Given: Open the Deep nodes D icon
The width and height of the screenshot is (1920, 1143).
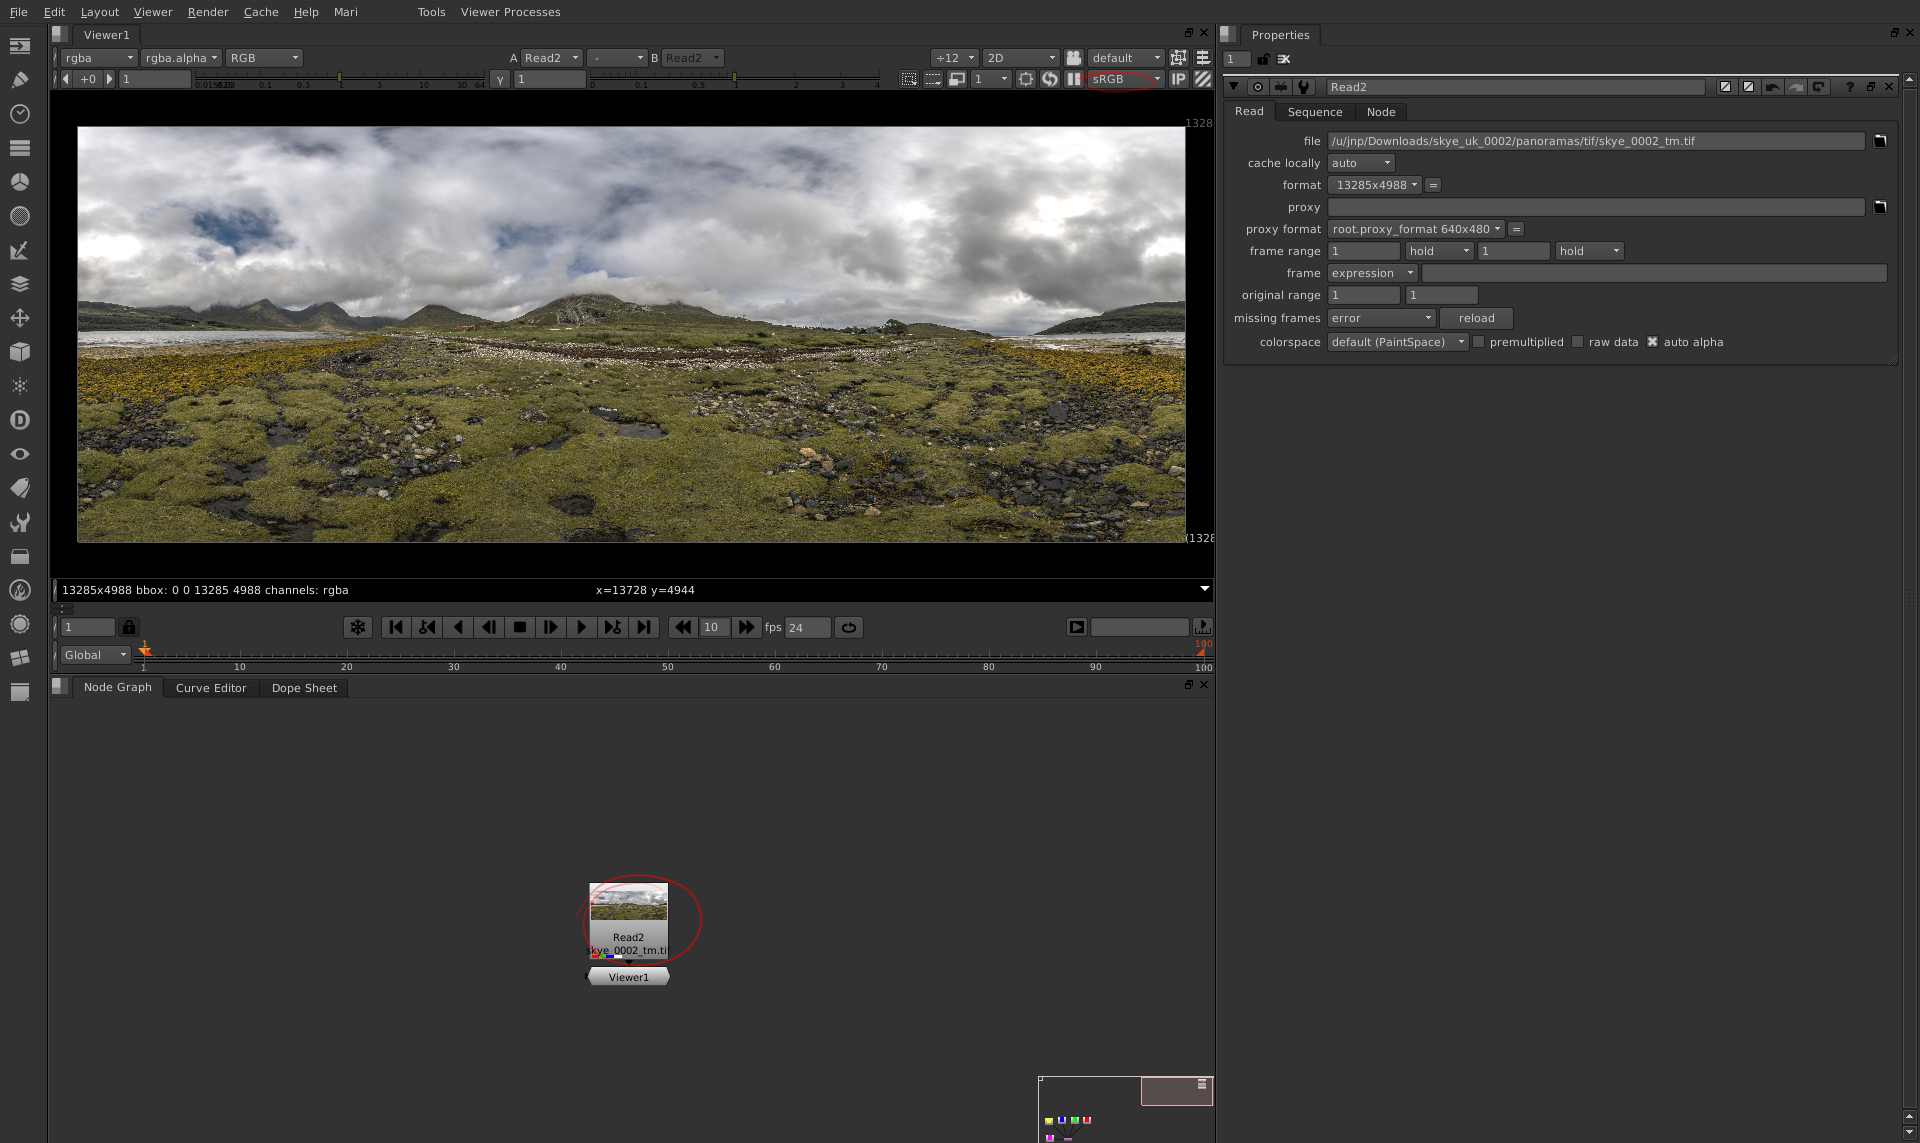Looking at the screenshot, I should [19, 420].
